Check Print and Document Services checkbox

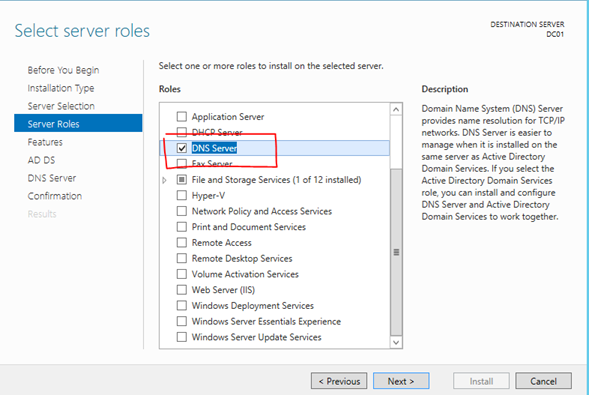182,227
